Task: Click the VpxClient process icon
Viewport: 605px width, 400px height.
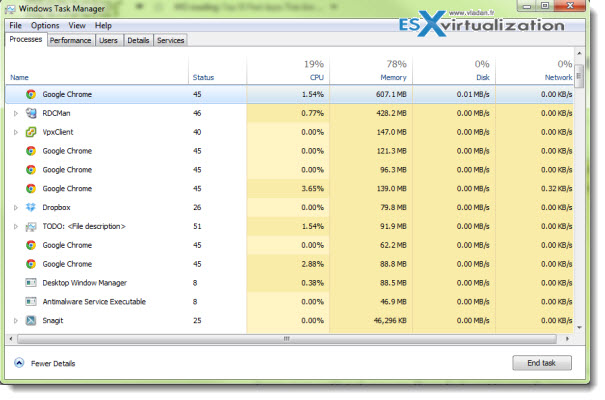Action: (x=31, y=132)
